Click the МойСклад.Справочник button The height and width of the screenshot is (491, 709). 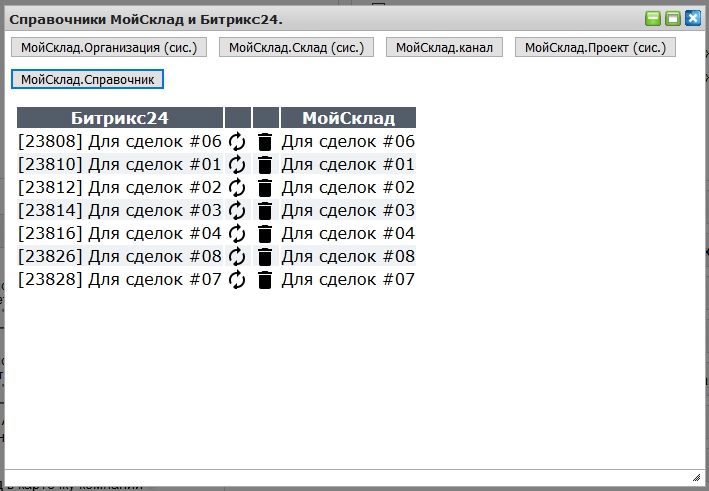[87, 79]
